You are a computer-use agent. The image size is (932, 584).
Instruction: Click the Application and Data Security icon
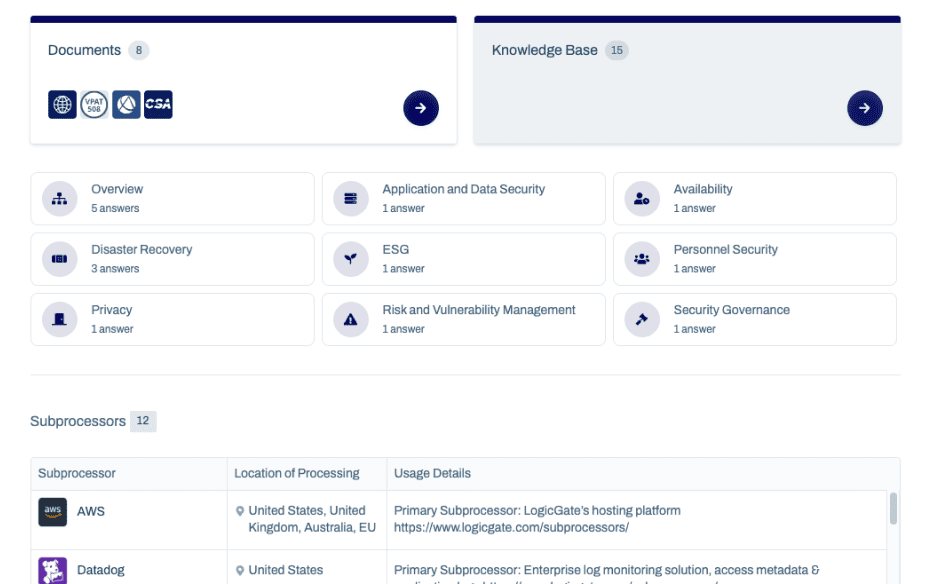[x=350, y=199]
